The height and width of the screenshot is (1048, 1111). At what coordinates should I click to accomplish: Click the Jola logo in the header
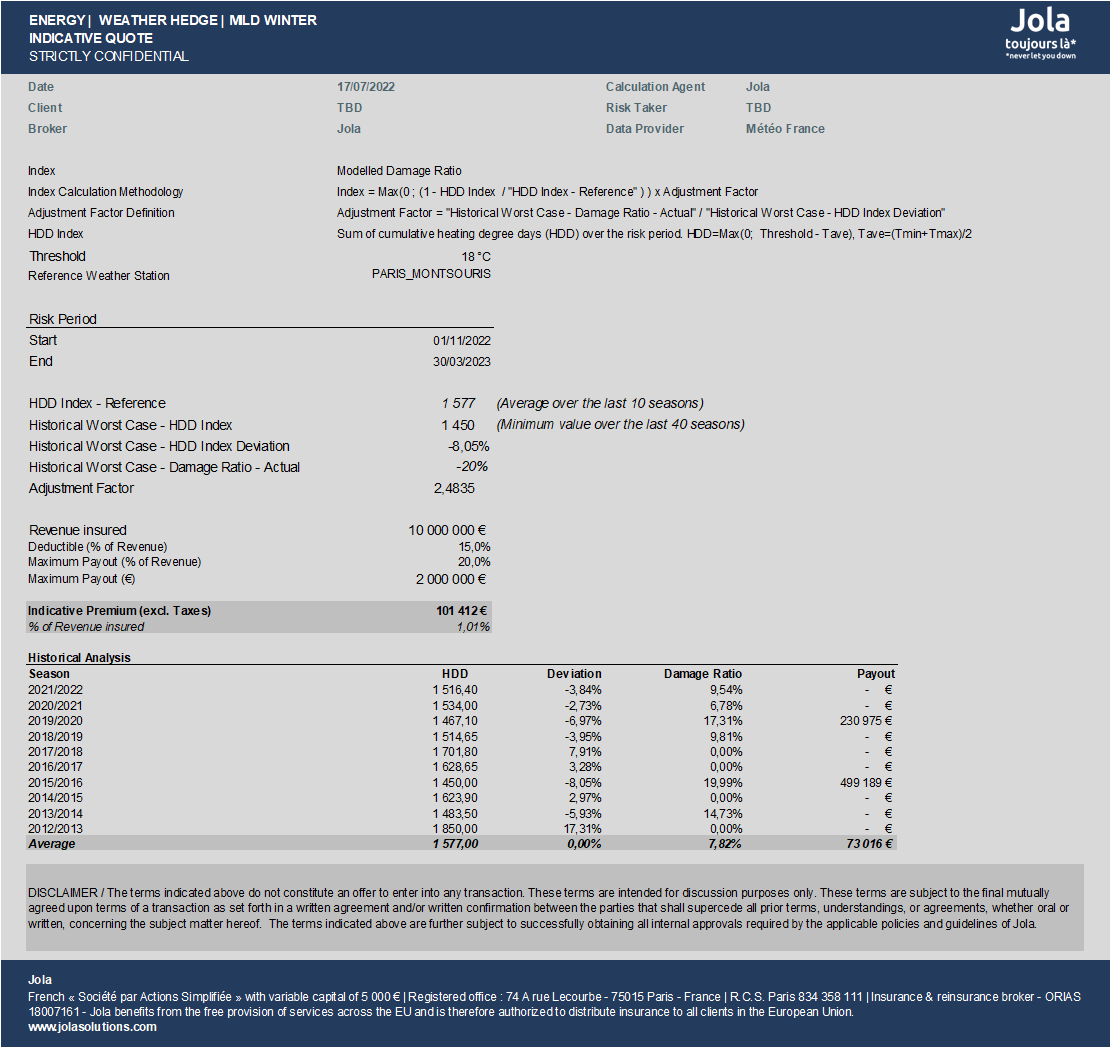1040,33
